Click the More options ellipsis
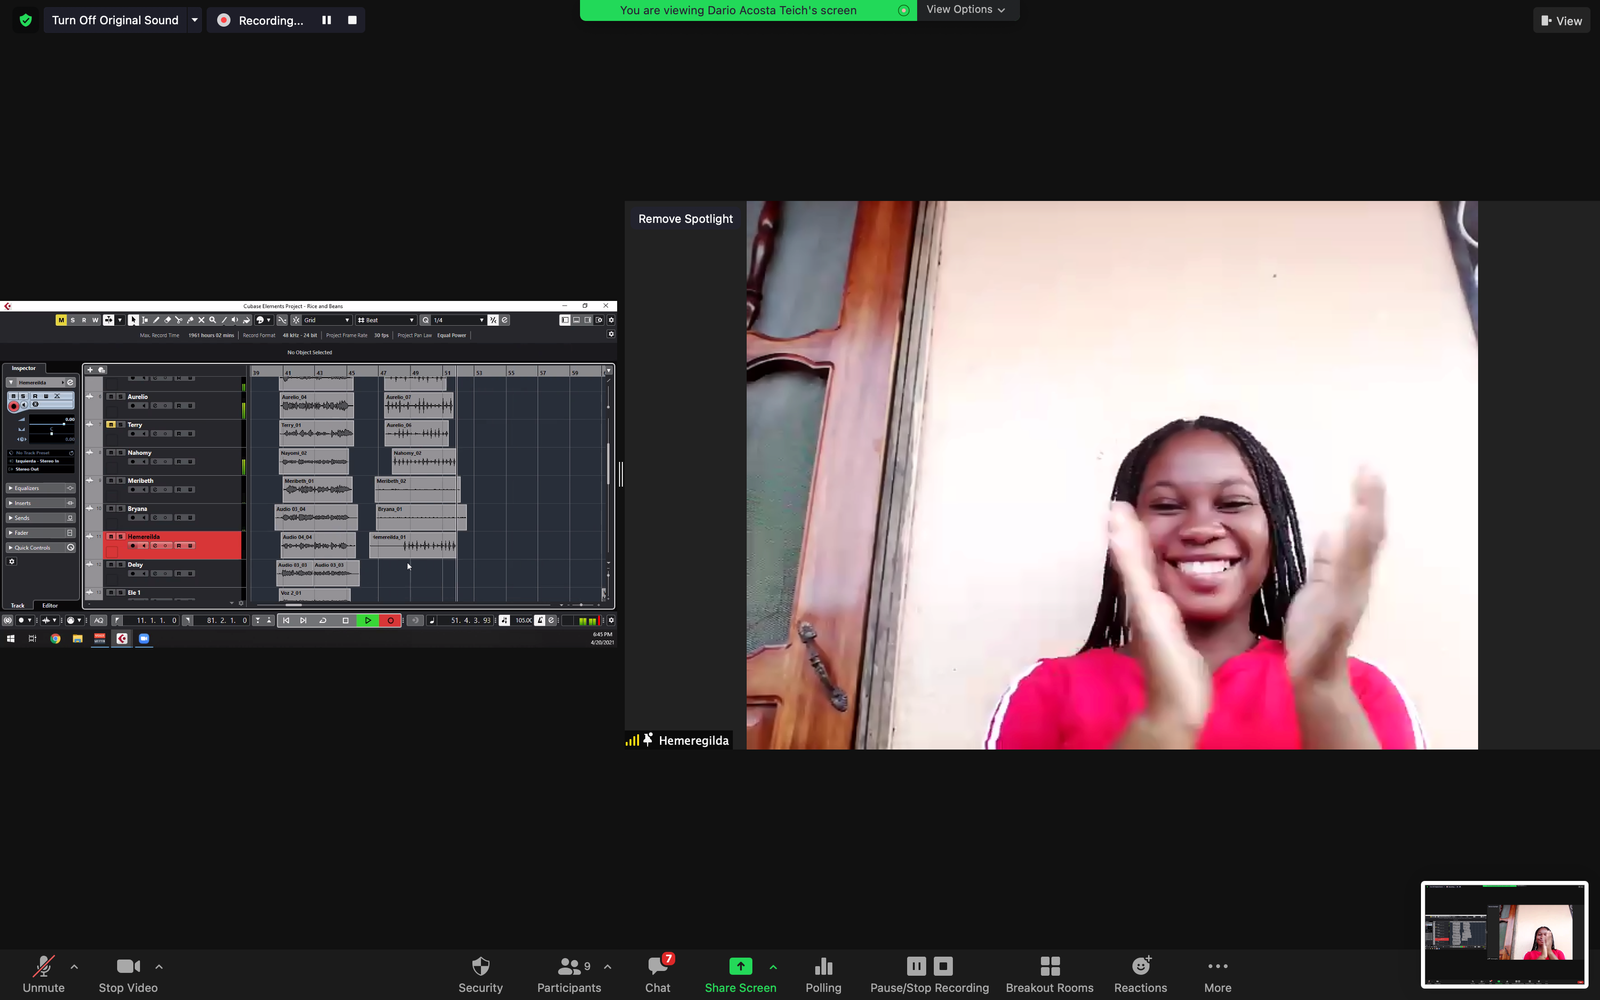Screen dimensions: 1600x1000 point(1217,974)
